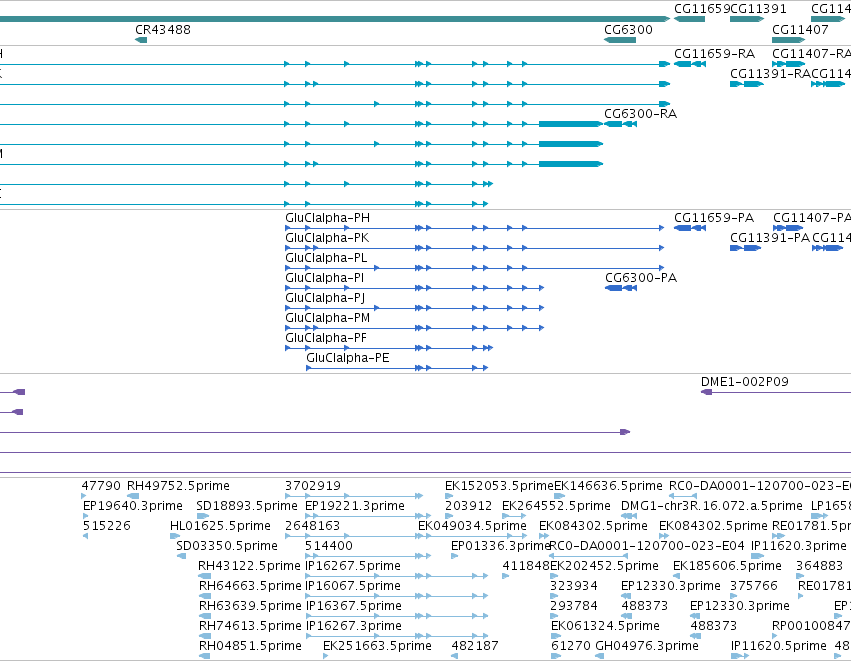
Task: Select EST SD18893.5prime
Action: click(203, 516)
